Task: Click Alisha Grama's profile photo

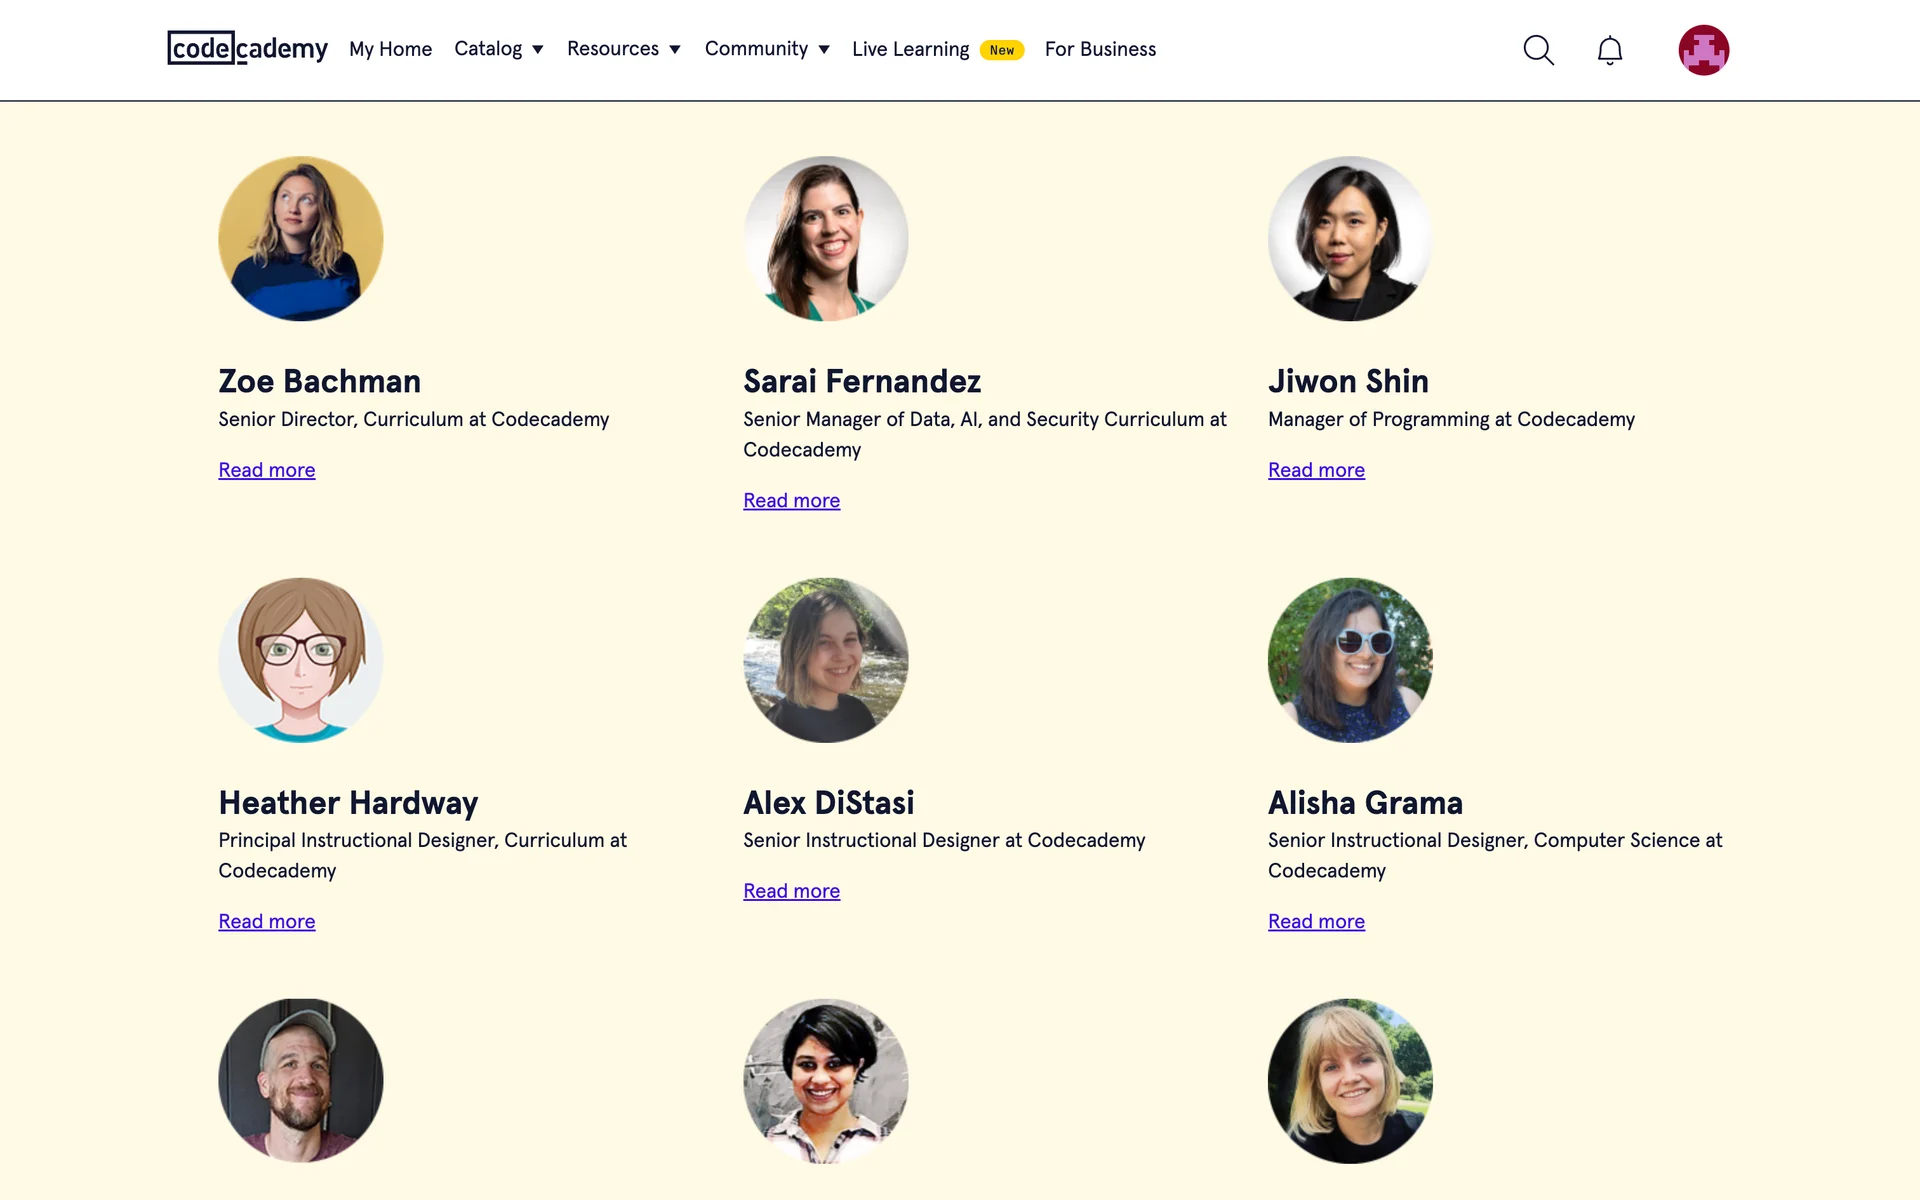Action: pos(1350,660)
